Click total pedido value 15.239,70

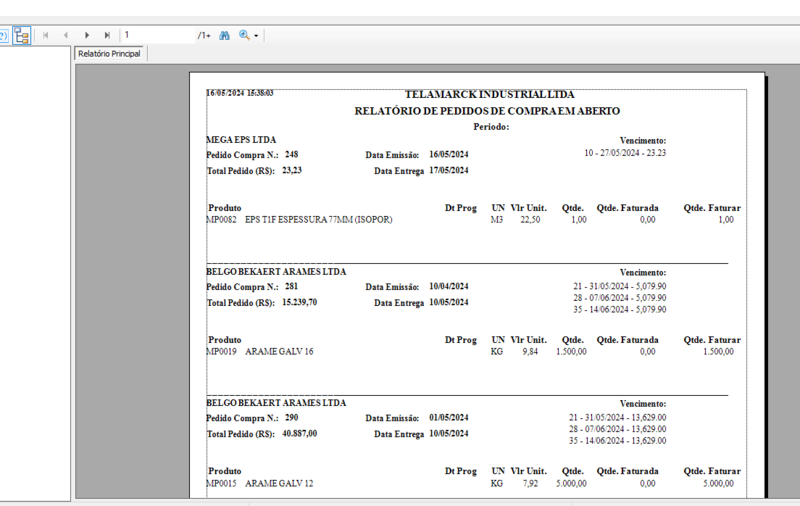coord(299,302)
